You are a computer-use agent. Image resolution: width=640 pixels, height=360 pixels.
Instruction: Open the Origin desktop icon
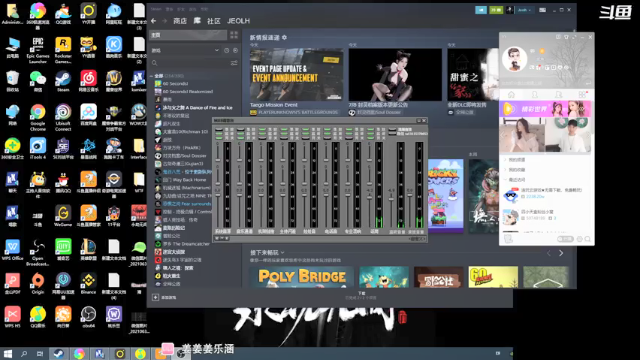tap(38, 283)
